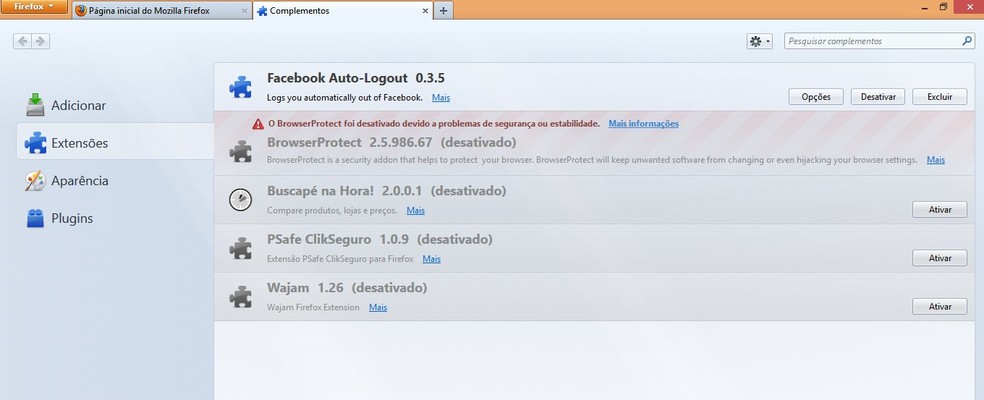Click the puzzle icon on Complementos tab
Image resolution: width=984 pixels, height=400 pixels.
pyautogui.click(x=262, y=11)
